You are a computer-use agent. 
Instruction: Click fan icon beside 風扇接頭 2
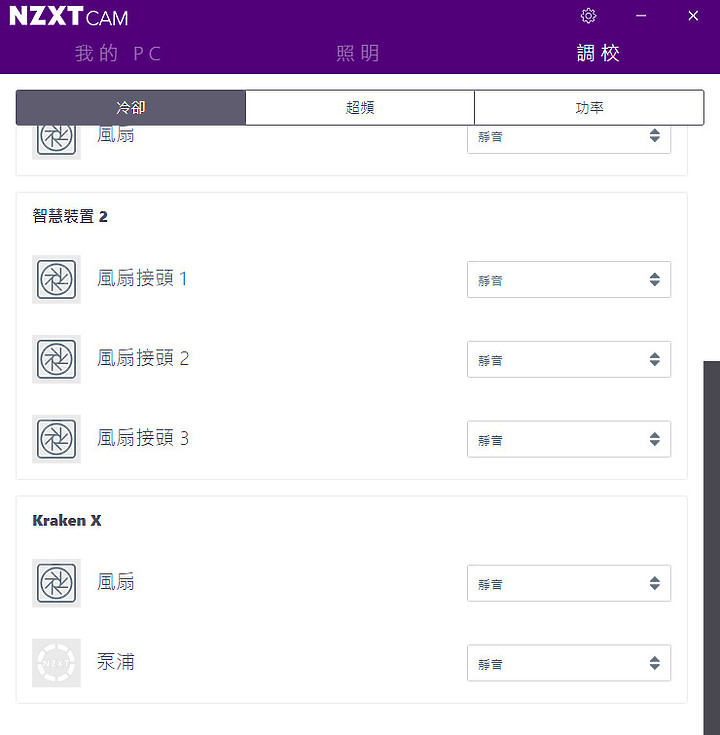(56, 359)
